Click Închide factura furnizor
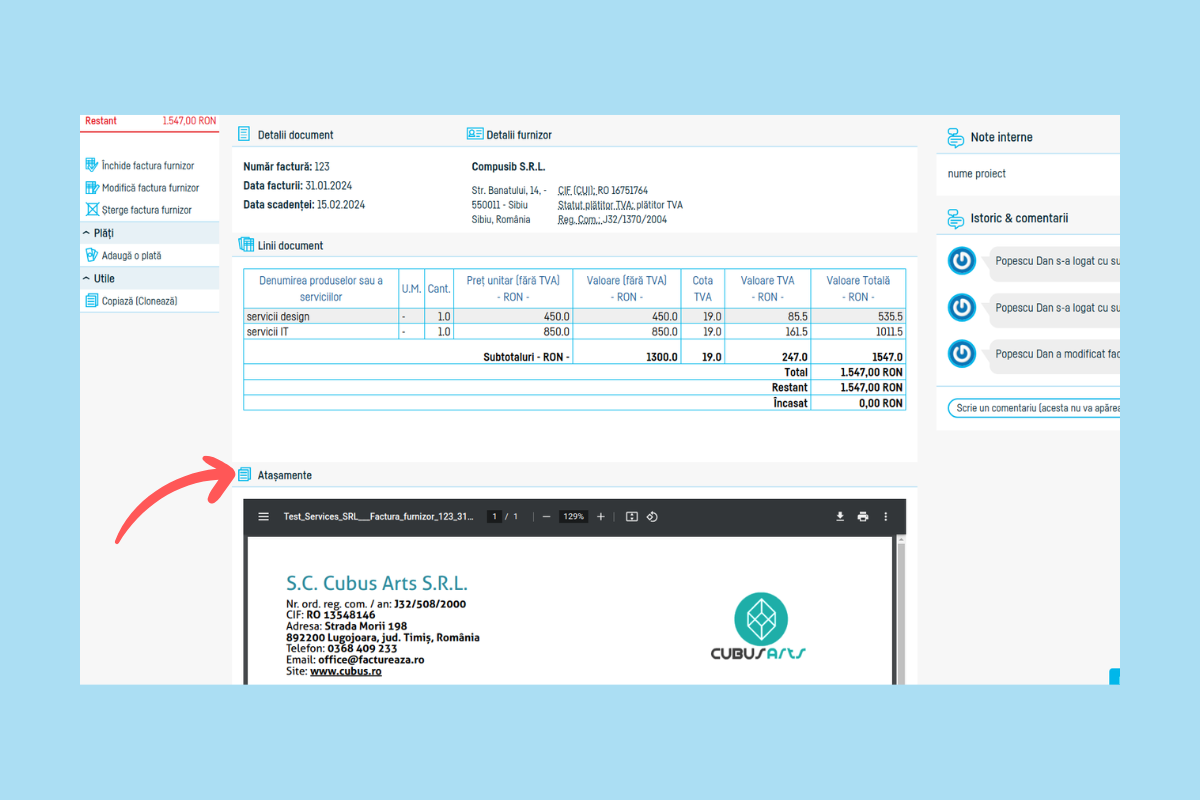The image size is (1200, 800). pyautogui.click(x=147, y=166)
